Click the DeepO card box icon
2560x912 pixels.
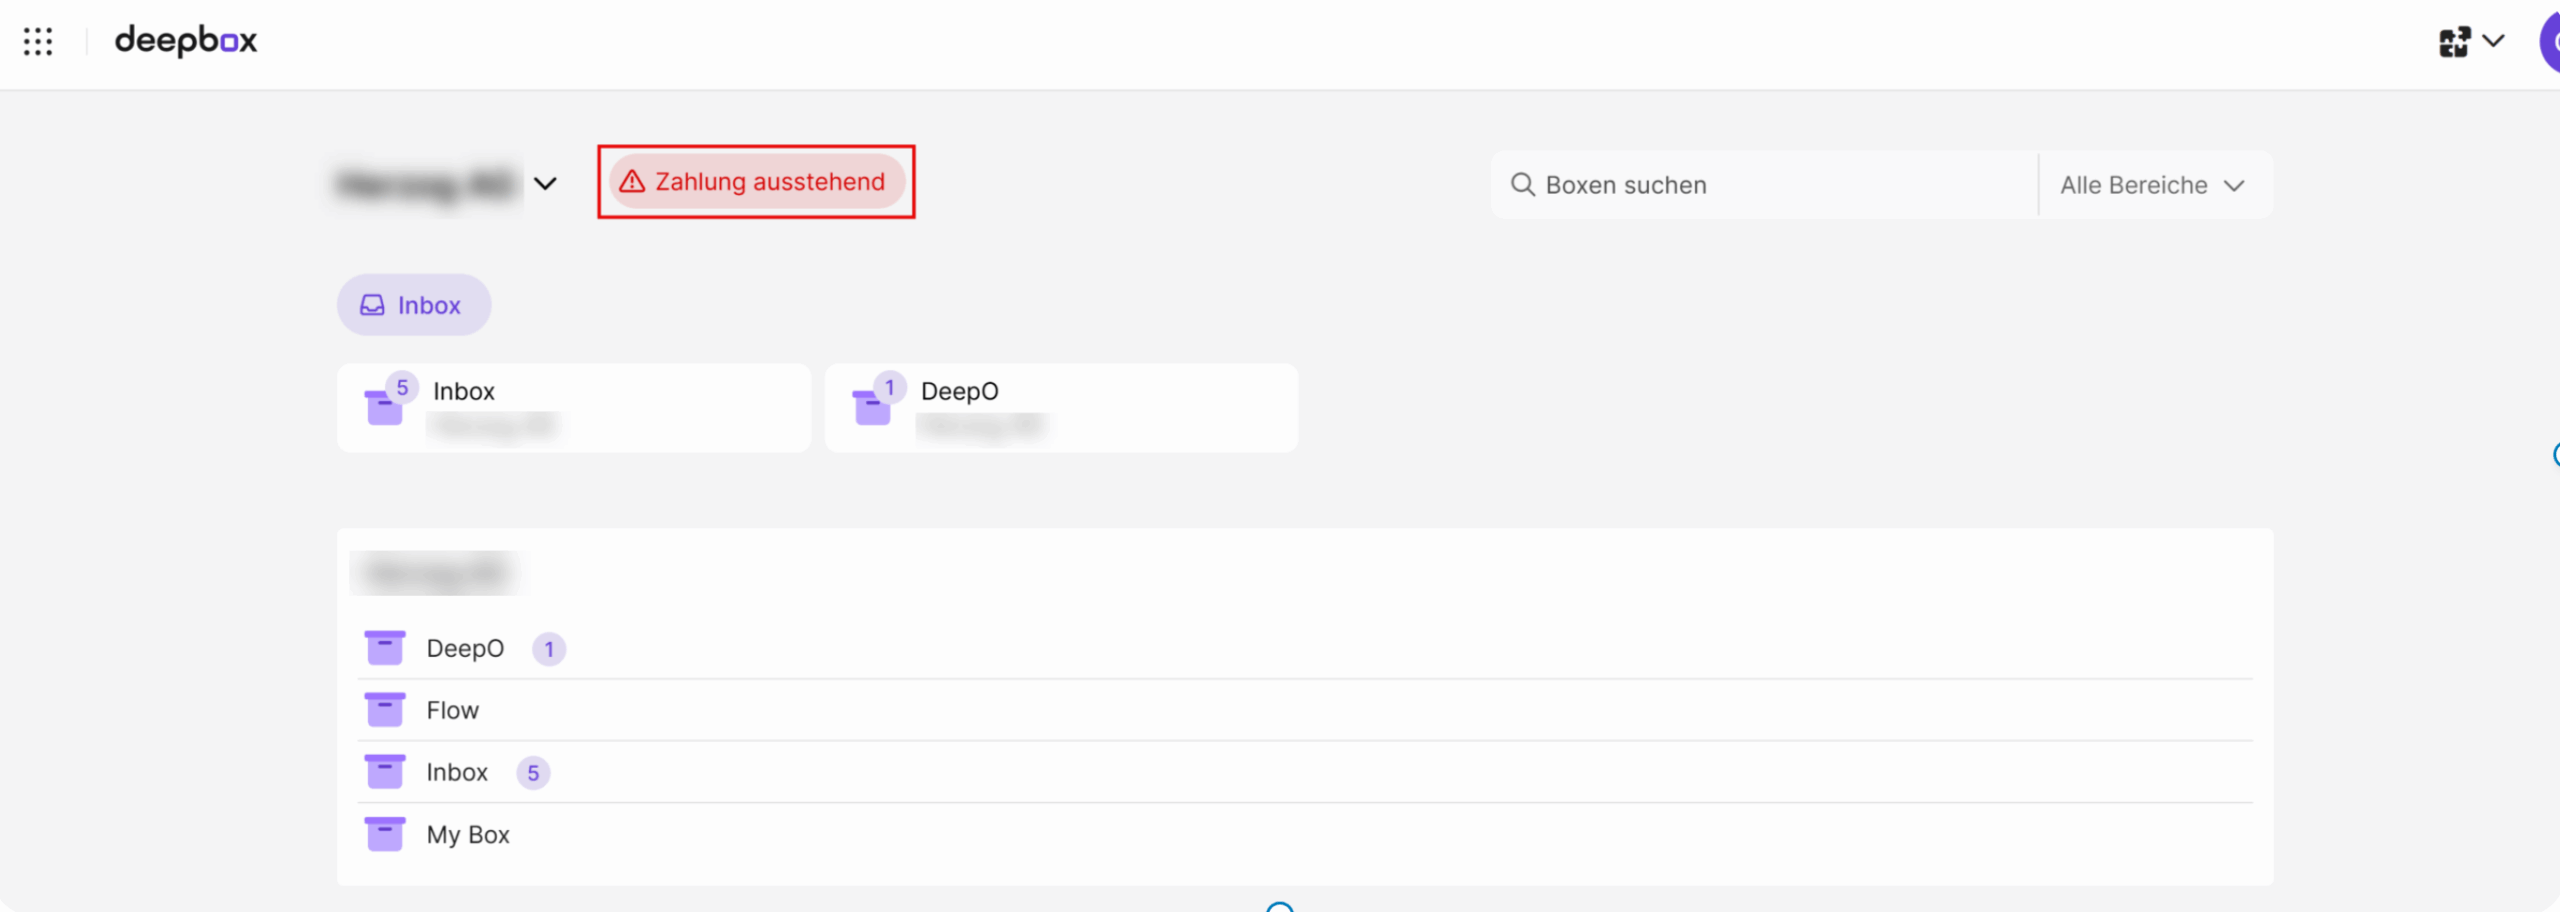[872, 407]
